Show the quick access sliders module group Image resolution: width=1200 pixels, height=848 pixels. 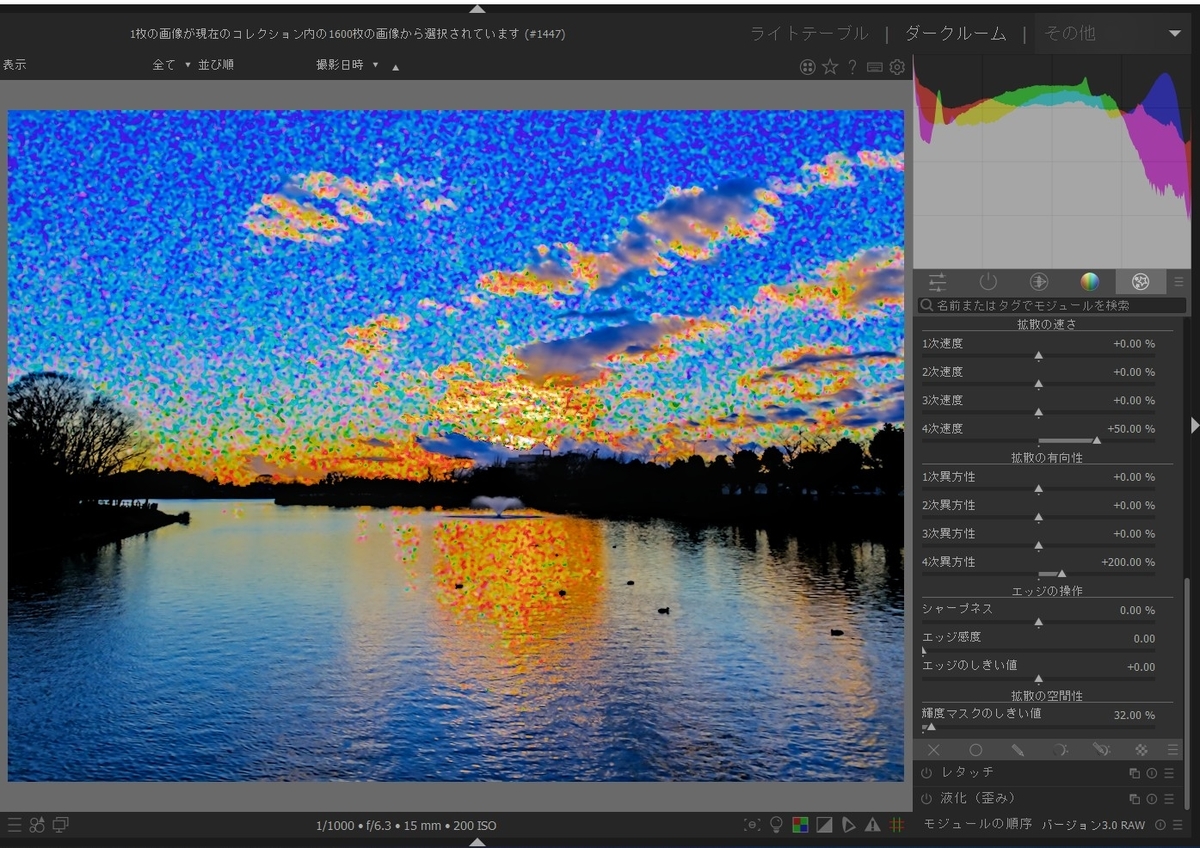pos(937,282)
